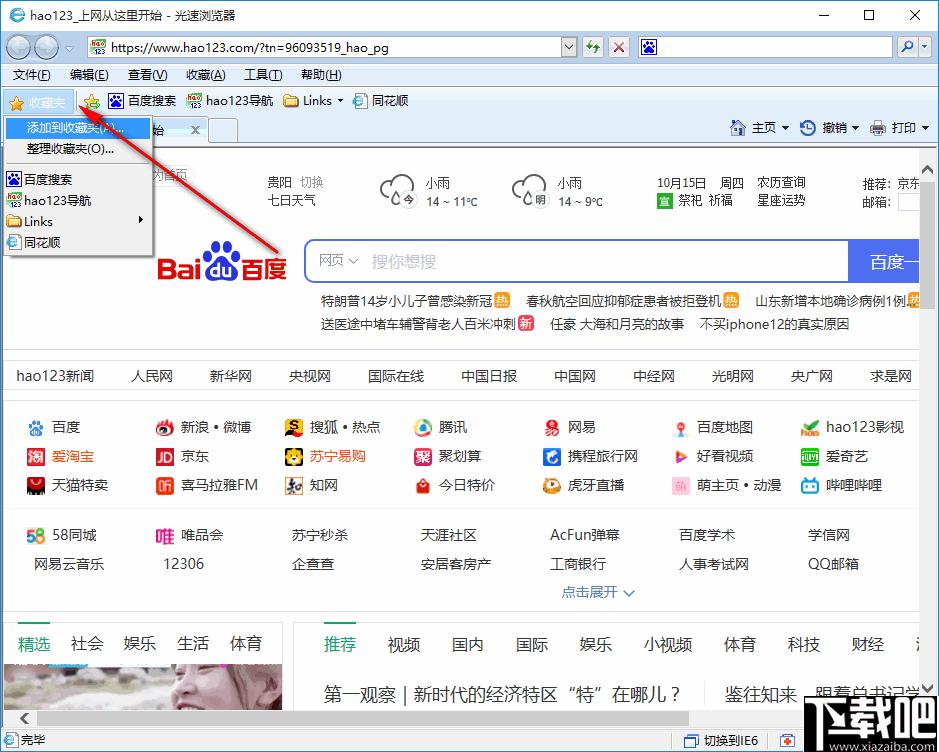Click the browser forward arrow button
The width and height of the screenshot is (939, 752).
click(x=46, y=47)
